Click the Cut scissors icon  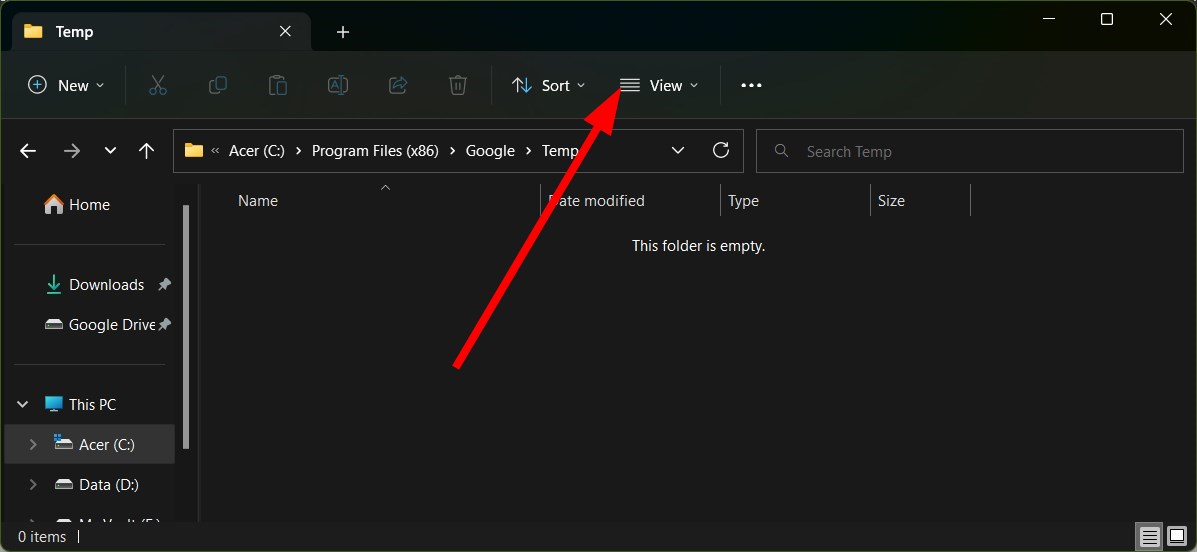[x=157, y=86]
